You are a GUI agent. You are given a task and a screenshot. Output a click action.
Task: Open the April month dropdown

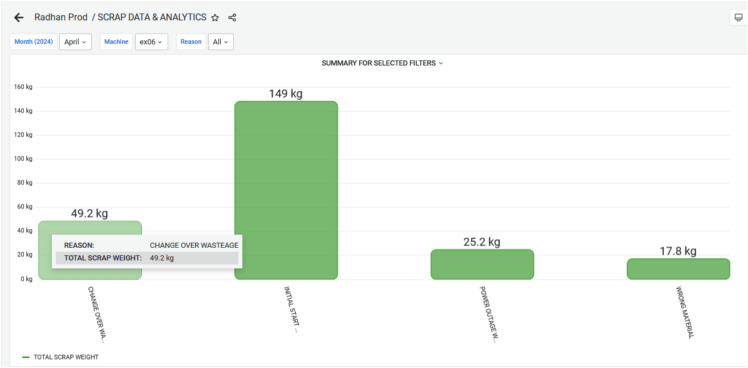tap(75, 42)
